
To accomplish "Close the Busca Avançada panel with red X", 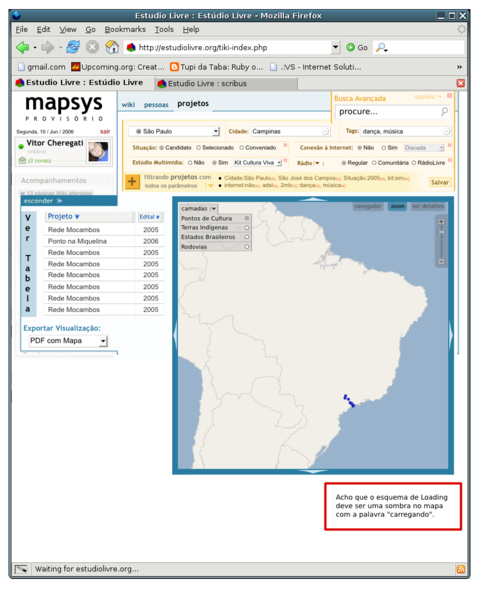I will [x=450, y=96].
